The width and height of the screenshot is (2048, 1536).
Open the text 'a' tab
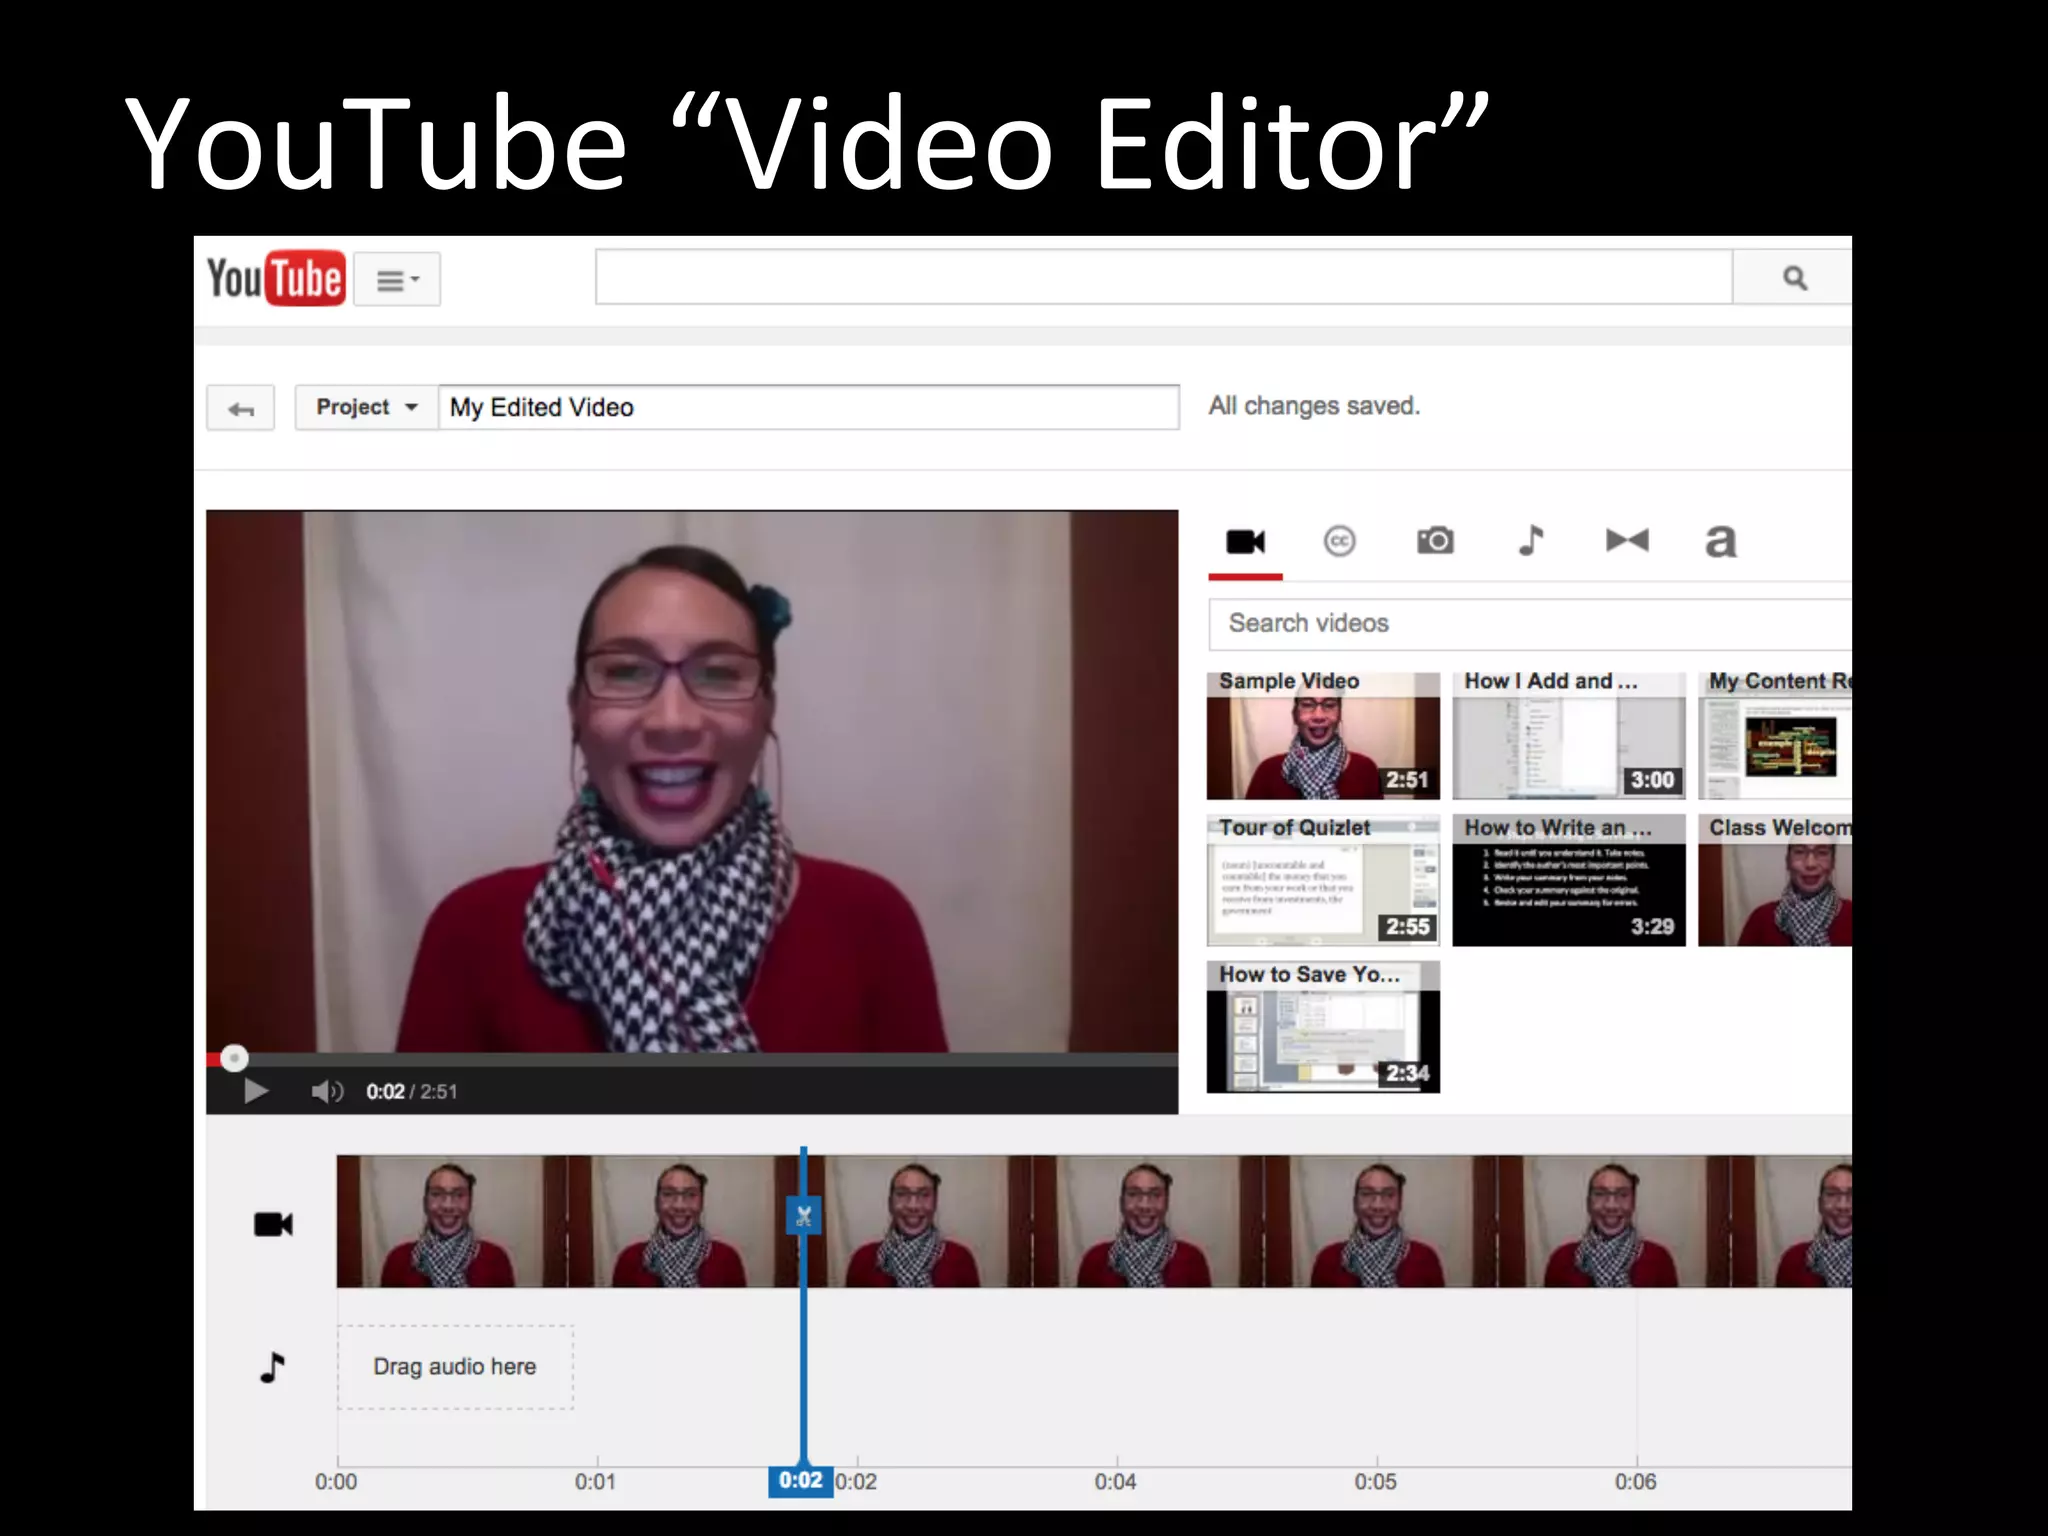pyautogui.click(x=1721, y=541)
